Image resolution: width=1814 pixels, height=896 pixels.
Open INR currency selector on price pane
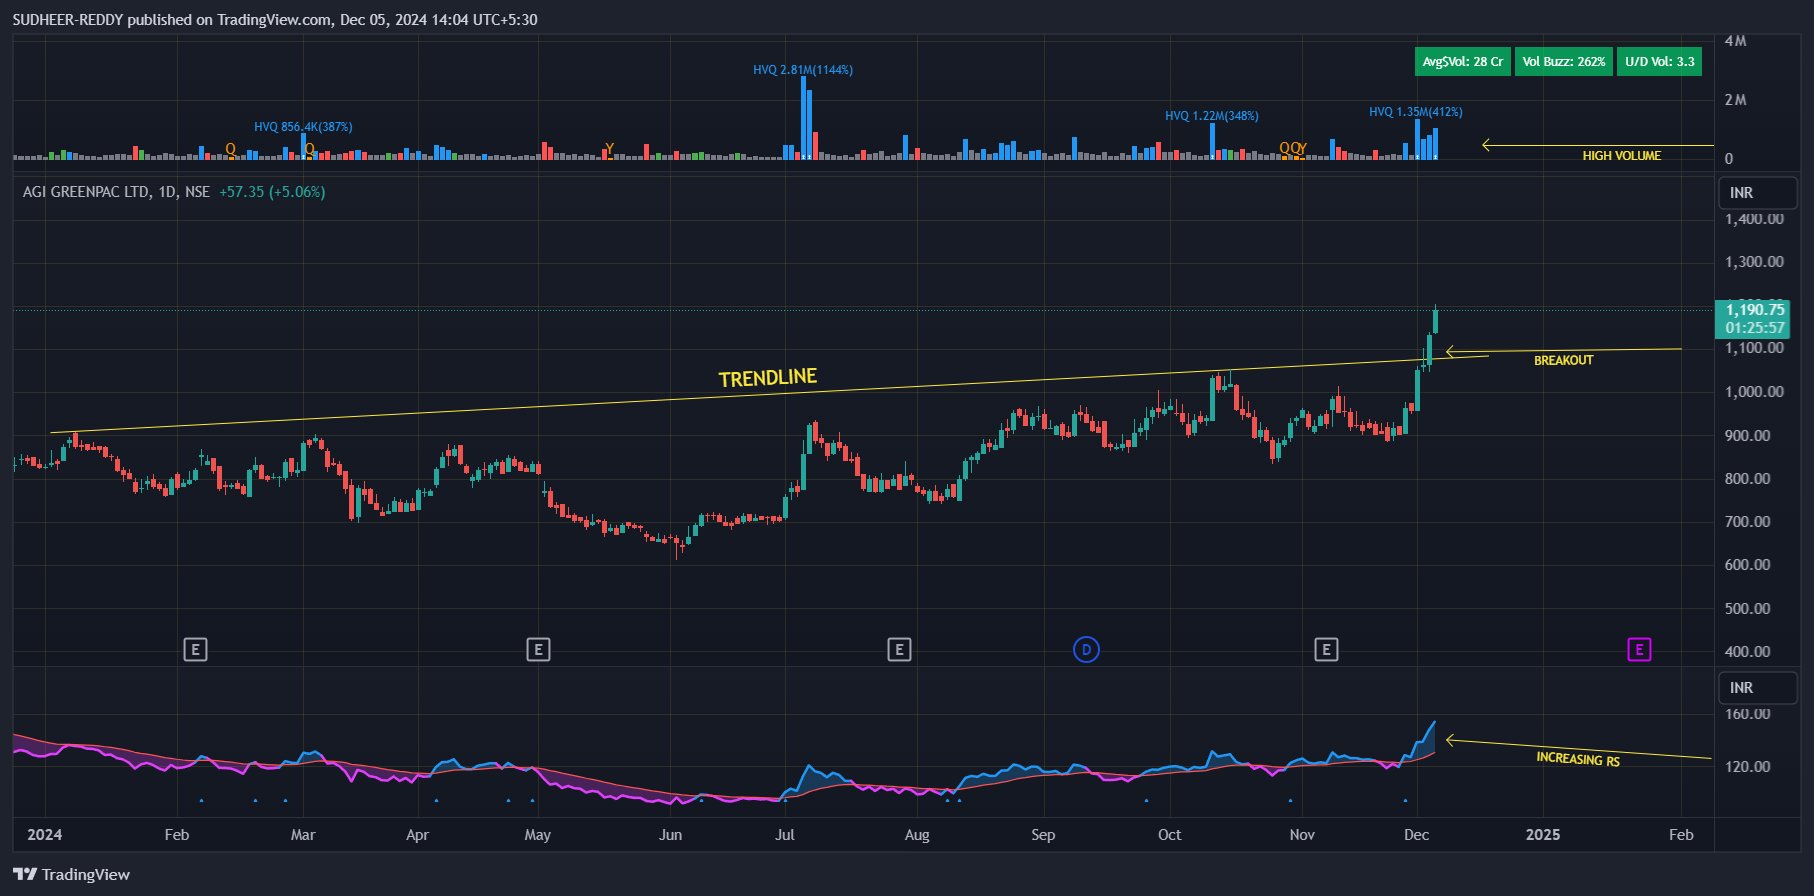[1758, 193]
